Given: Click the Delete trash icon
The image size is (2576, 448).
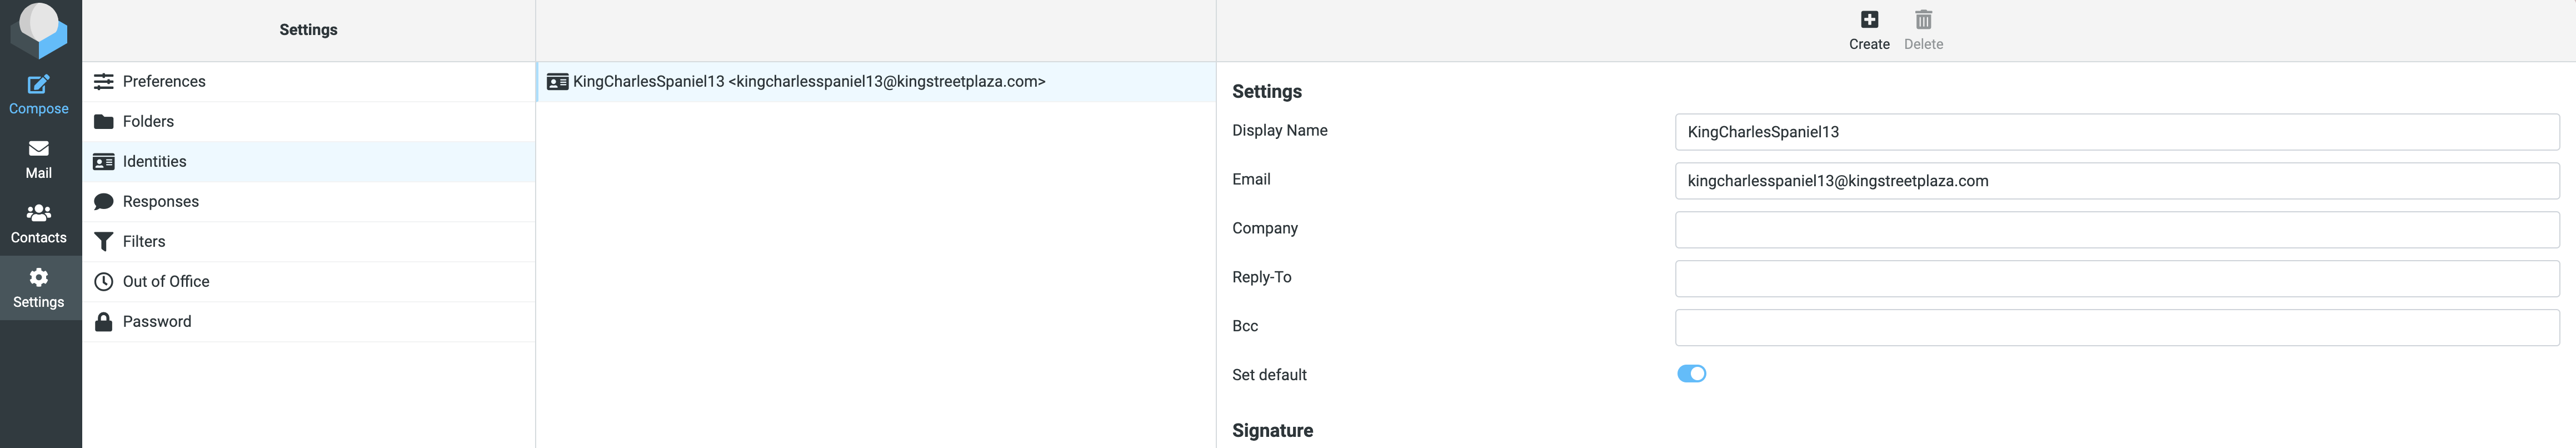Looking at the screenshot, I should click(1922, 20).
